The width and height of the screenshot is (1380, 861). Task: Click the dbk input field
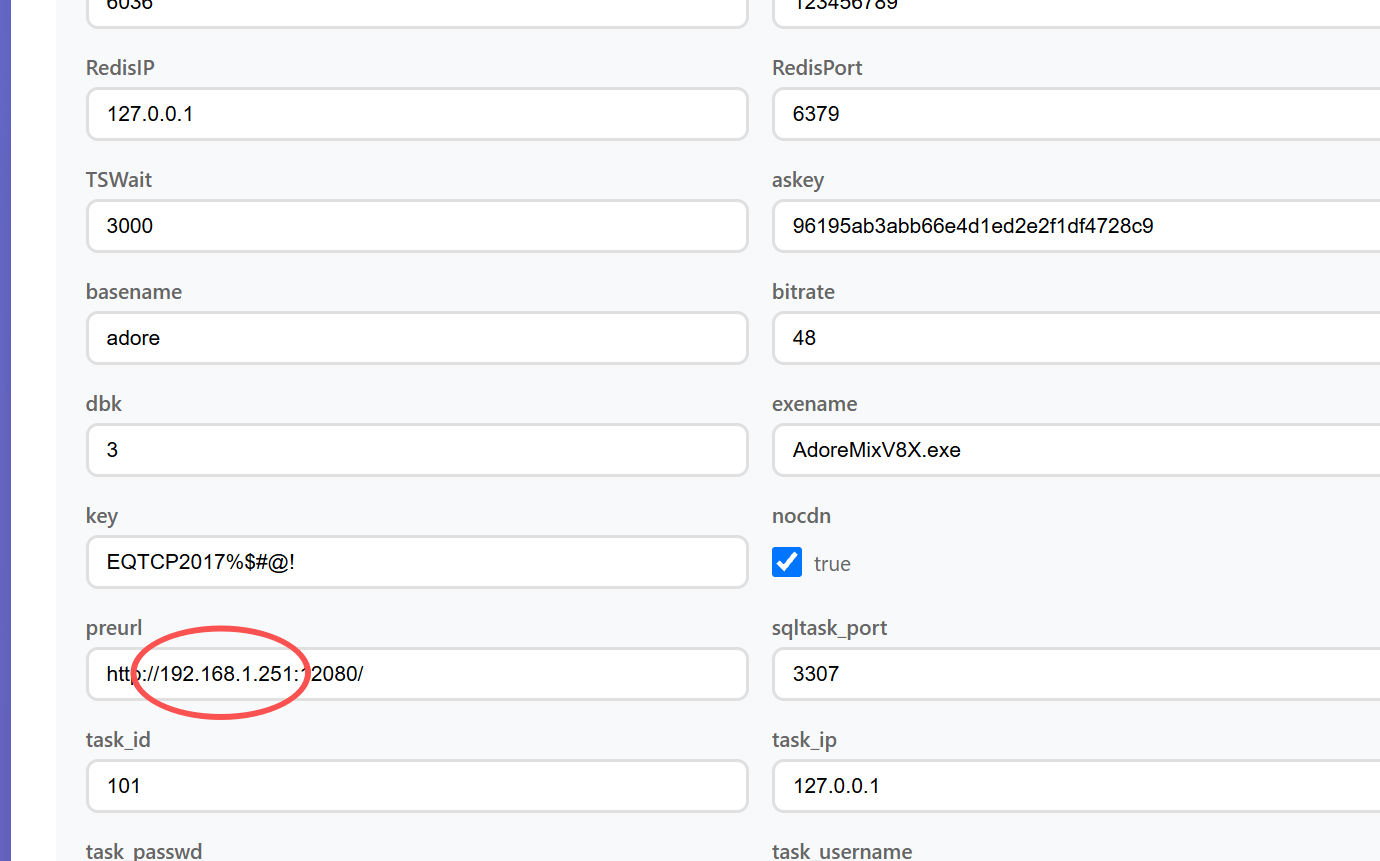click(417, 450)
